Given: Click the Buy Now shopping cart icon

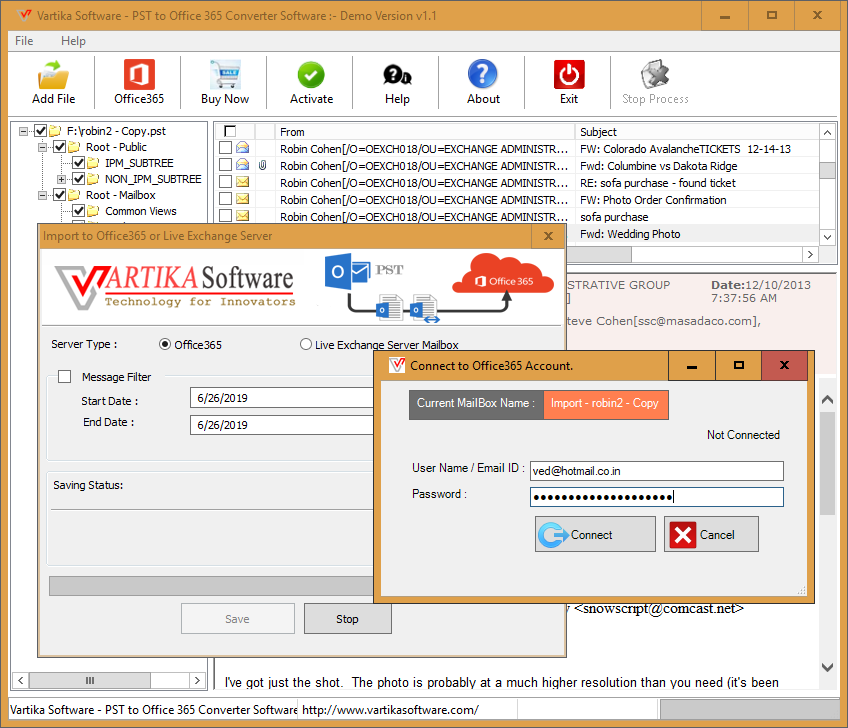Looking at the screenshot, I should [225, 75].
